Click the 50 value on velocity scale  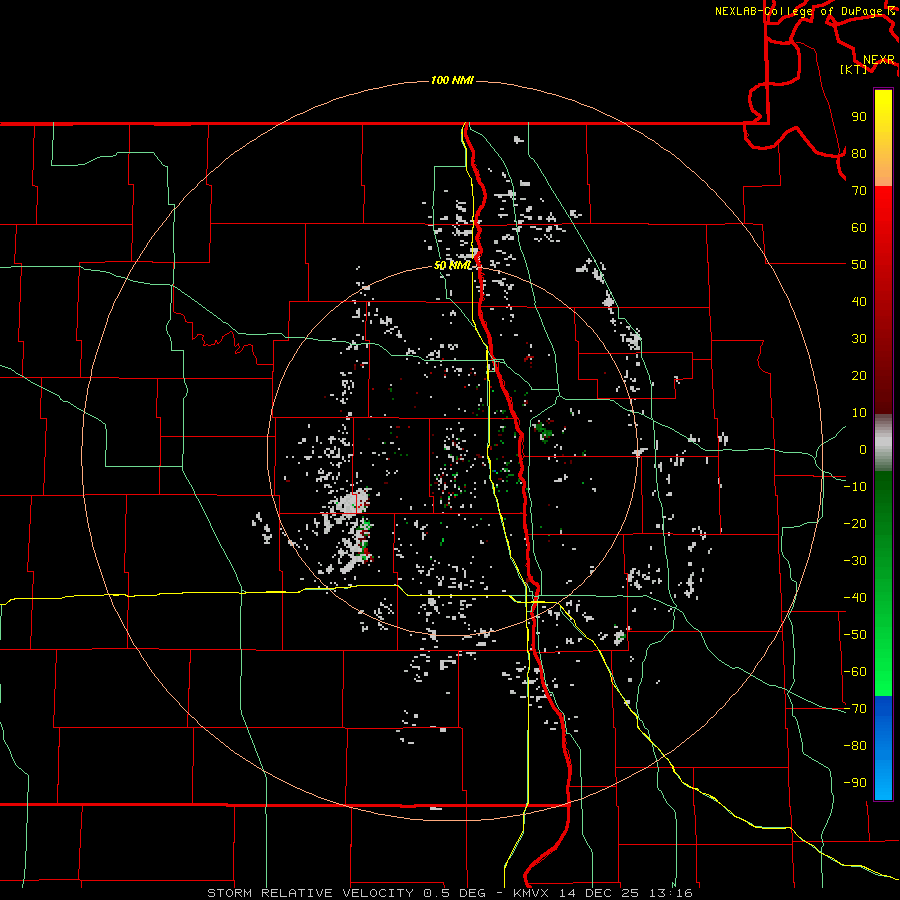[859, 265]
